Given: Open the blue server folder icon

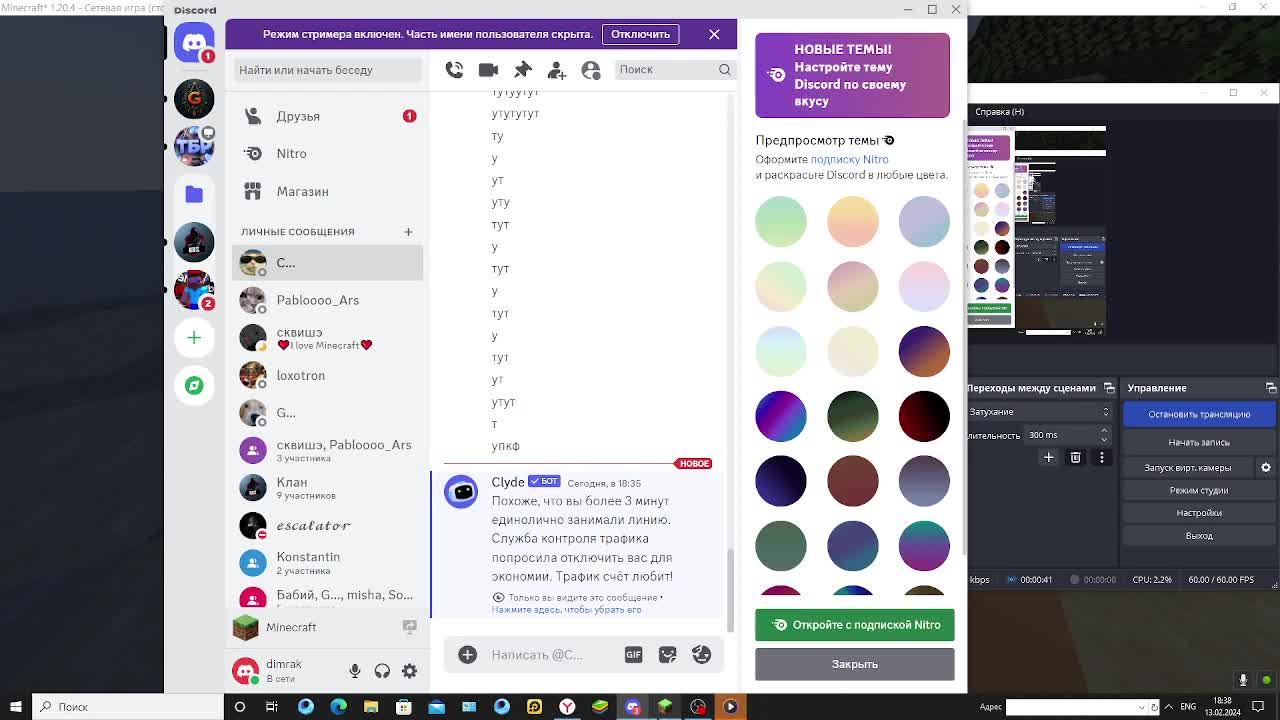Looking at the screenshot, I should 194,194.
